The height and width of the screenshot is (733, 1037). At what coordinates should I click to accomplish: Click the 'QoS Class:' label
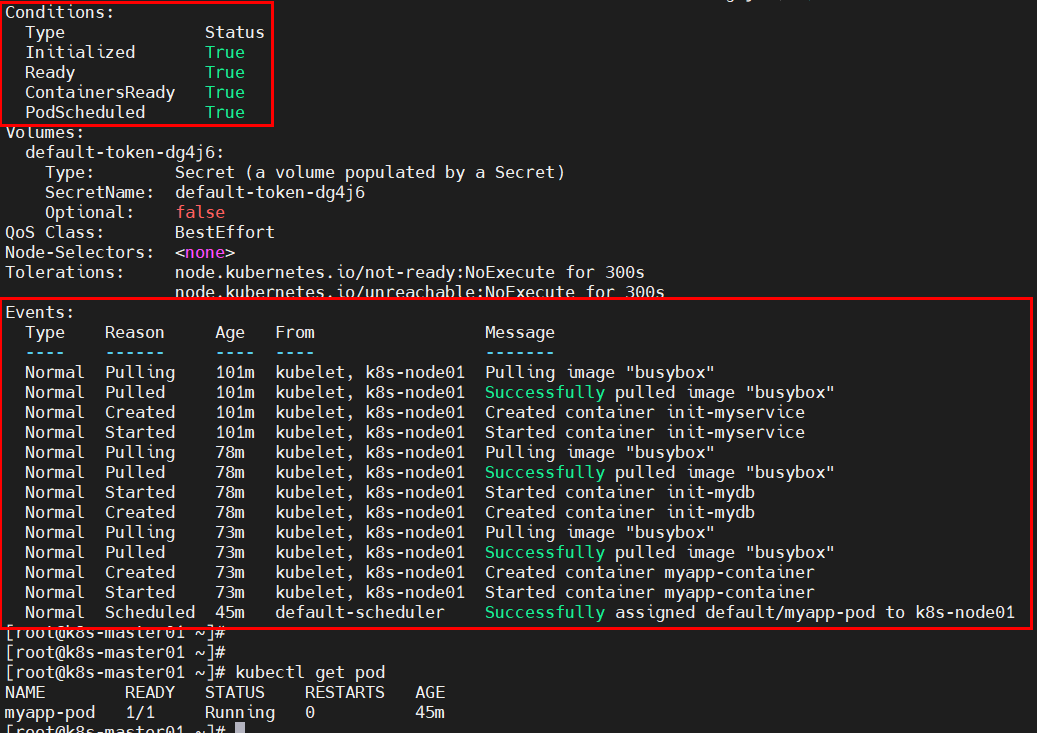pos(54,233)
